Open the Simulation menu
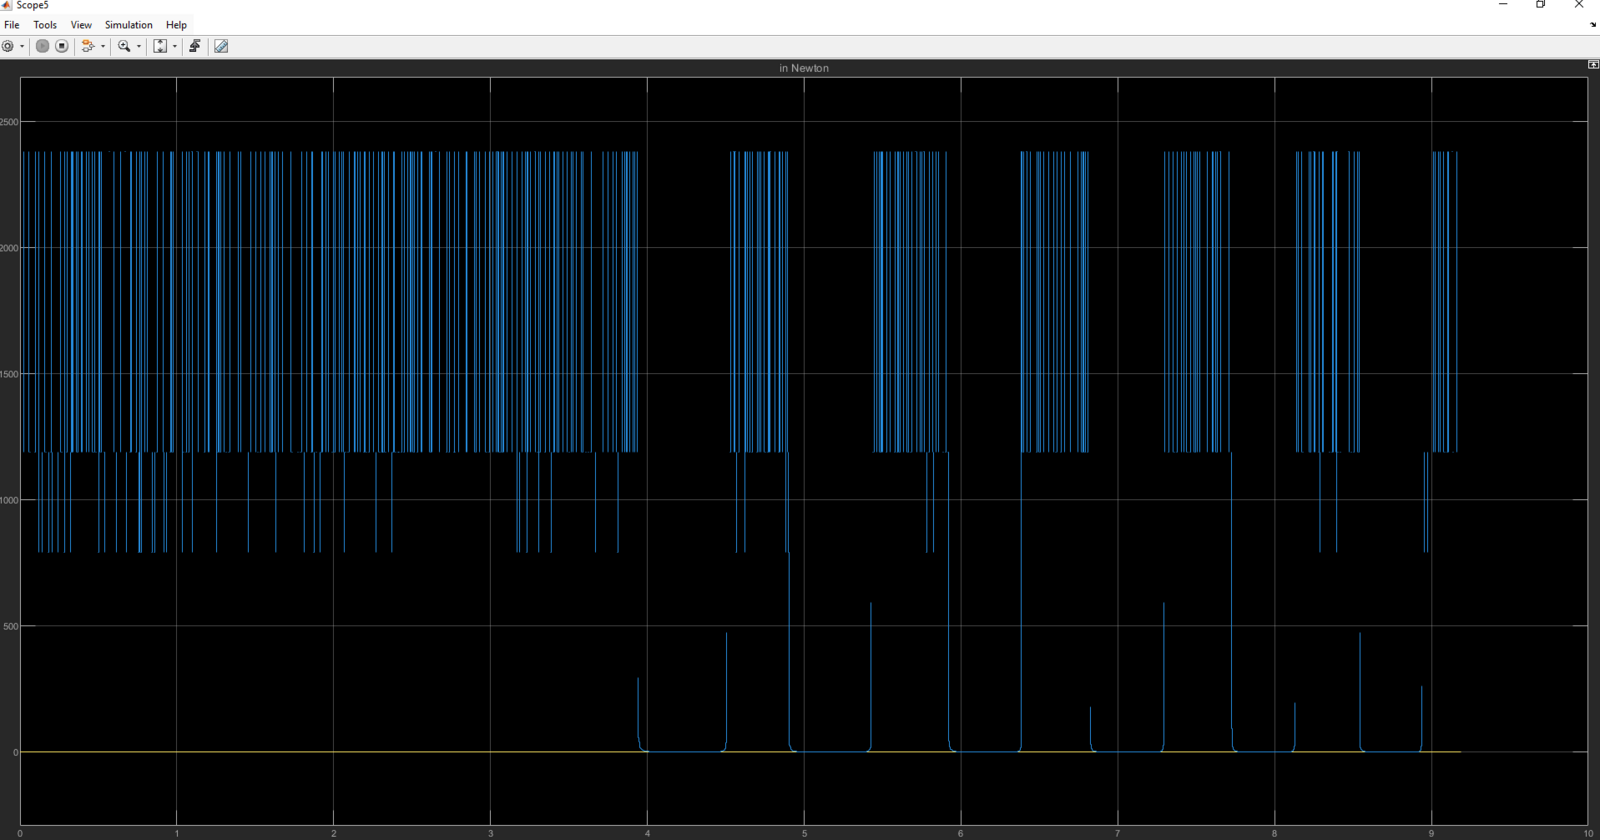Viewport: 1600px width, 840px height. [x=129, y=25]
